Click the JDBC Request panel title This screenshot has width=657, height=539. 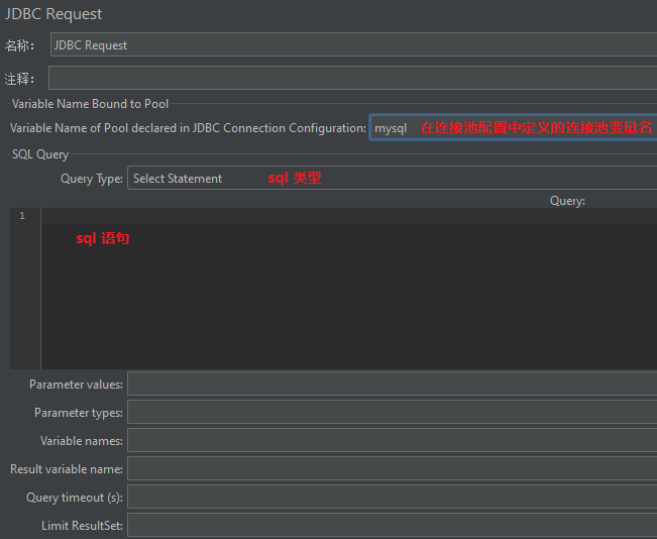click(x=53, y=14)
